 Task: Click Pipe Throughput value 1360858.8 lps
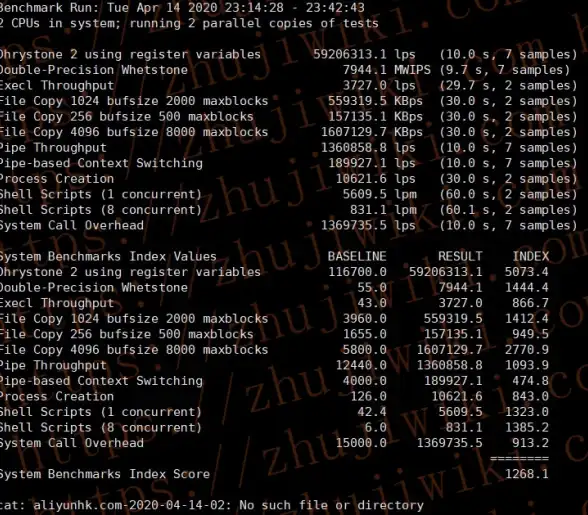pyautogui.click(x=368, y=148)
